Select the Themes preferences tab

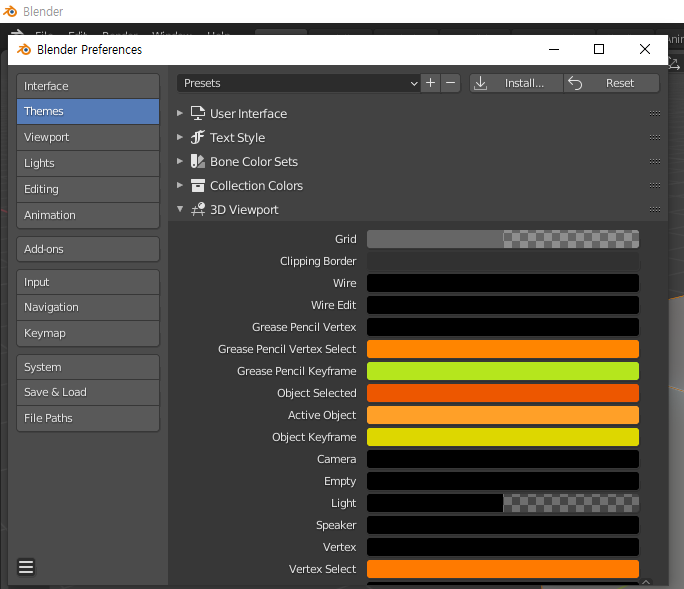(x=88, y=111)
